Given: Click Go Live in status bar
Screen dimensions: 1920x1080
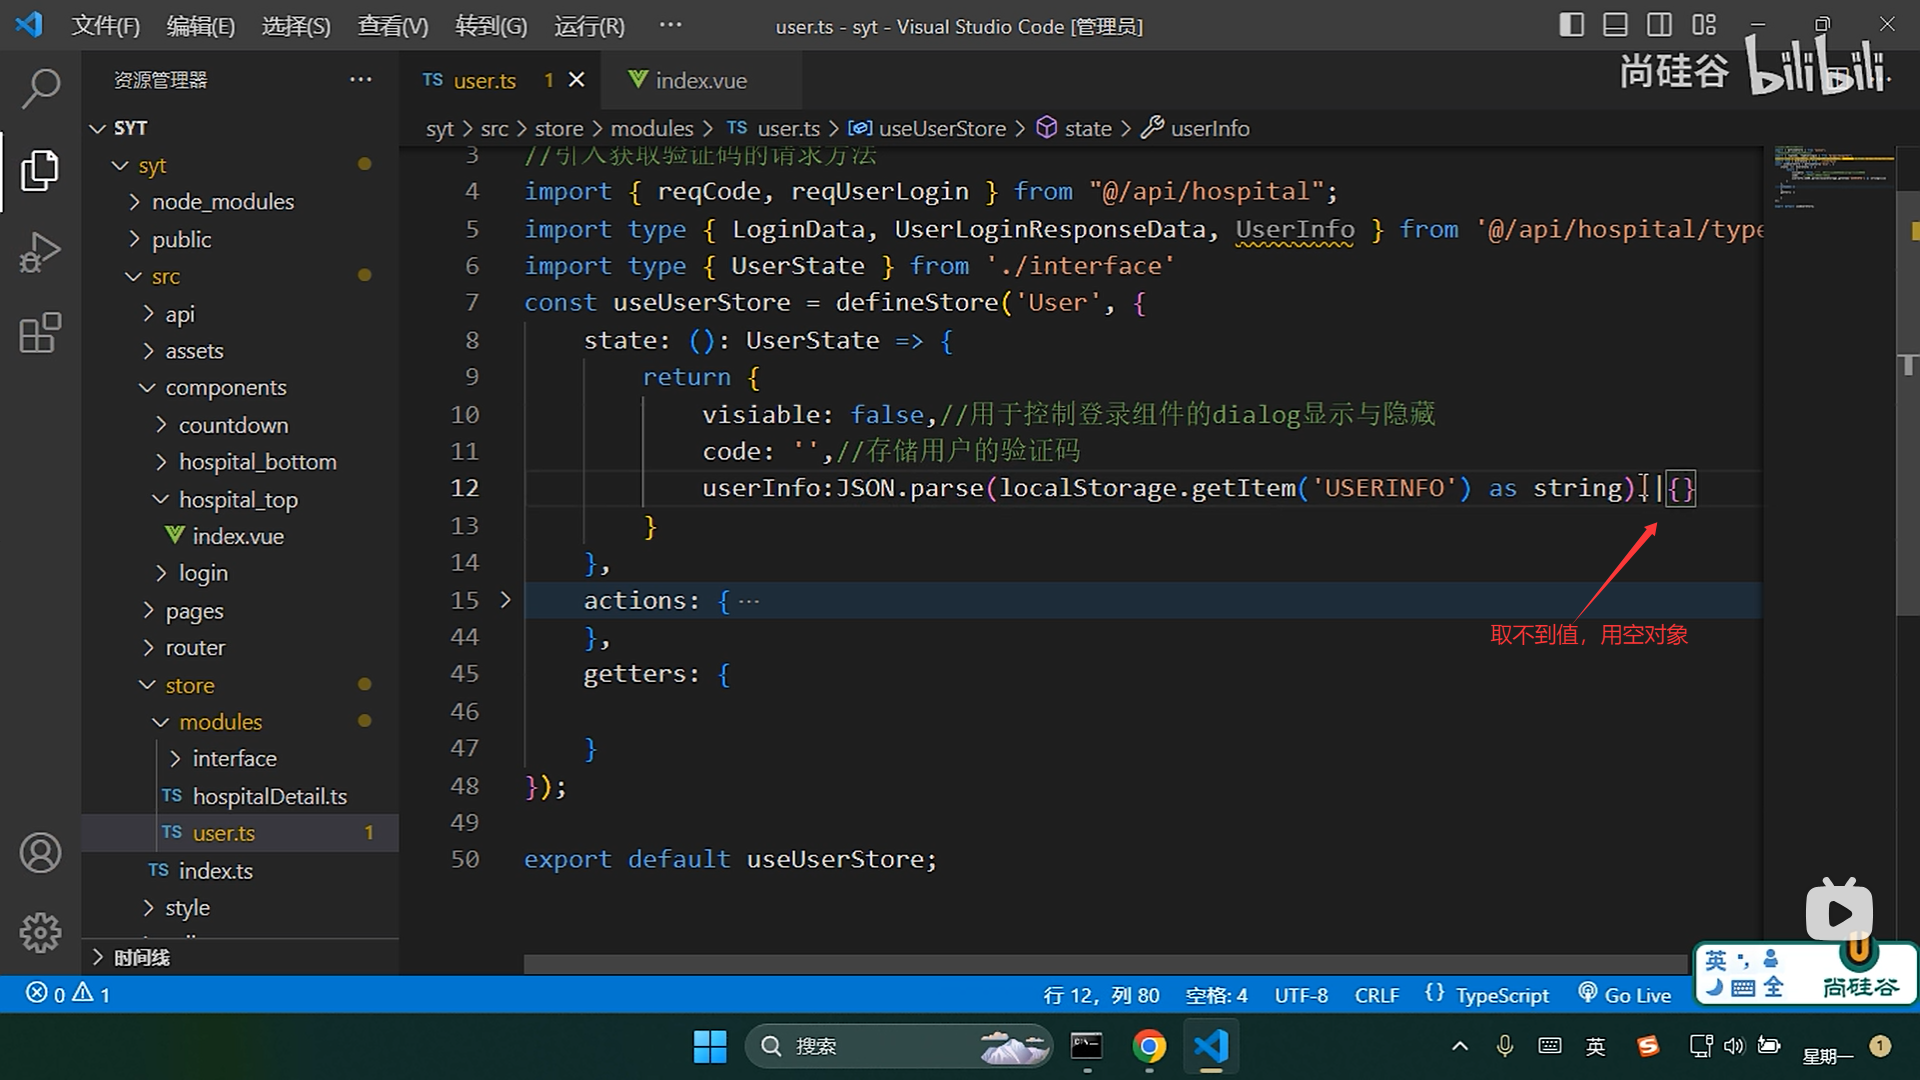Looking at the screenshot, I should click(1625, 995).
